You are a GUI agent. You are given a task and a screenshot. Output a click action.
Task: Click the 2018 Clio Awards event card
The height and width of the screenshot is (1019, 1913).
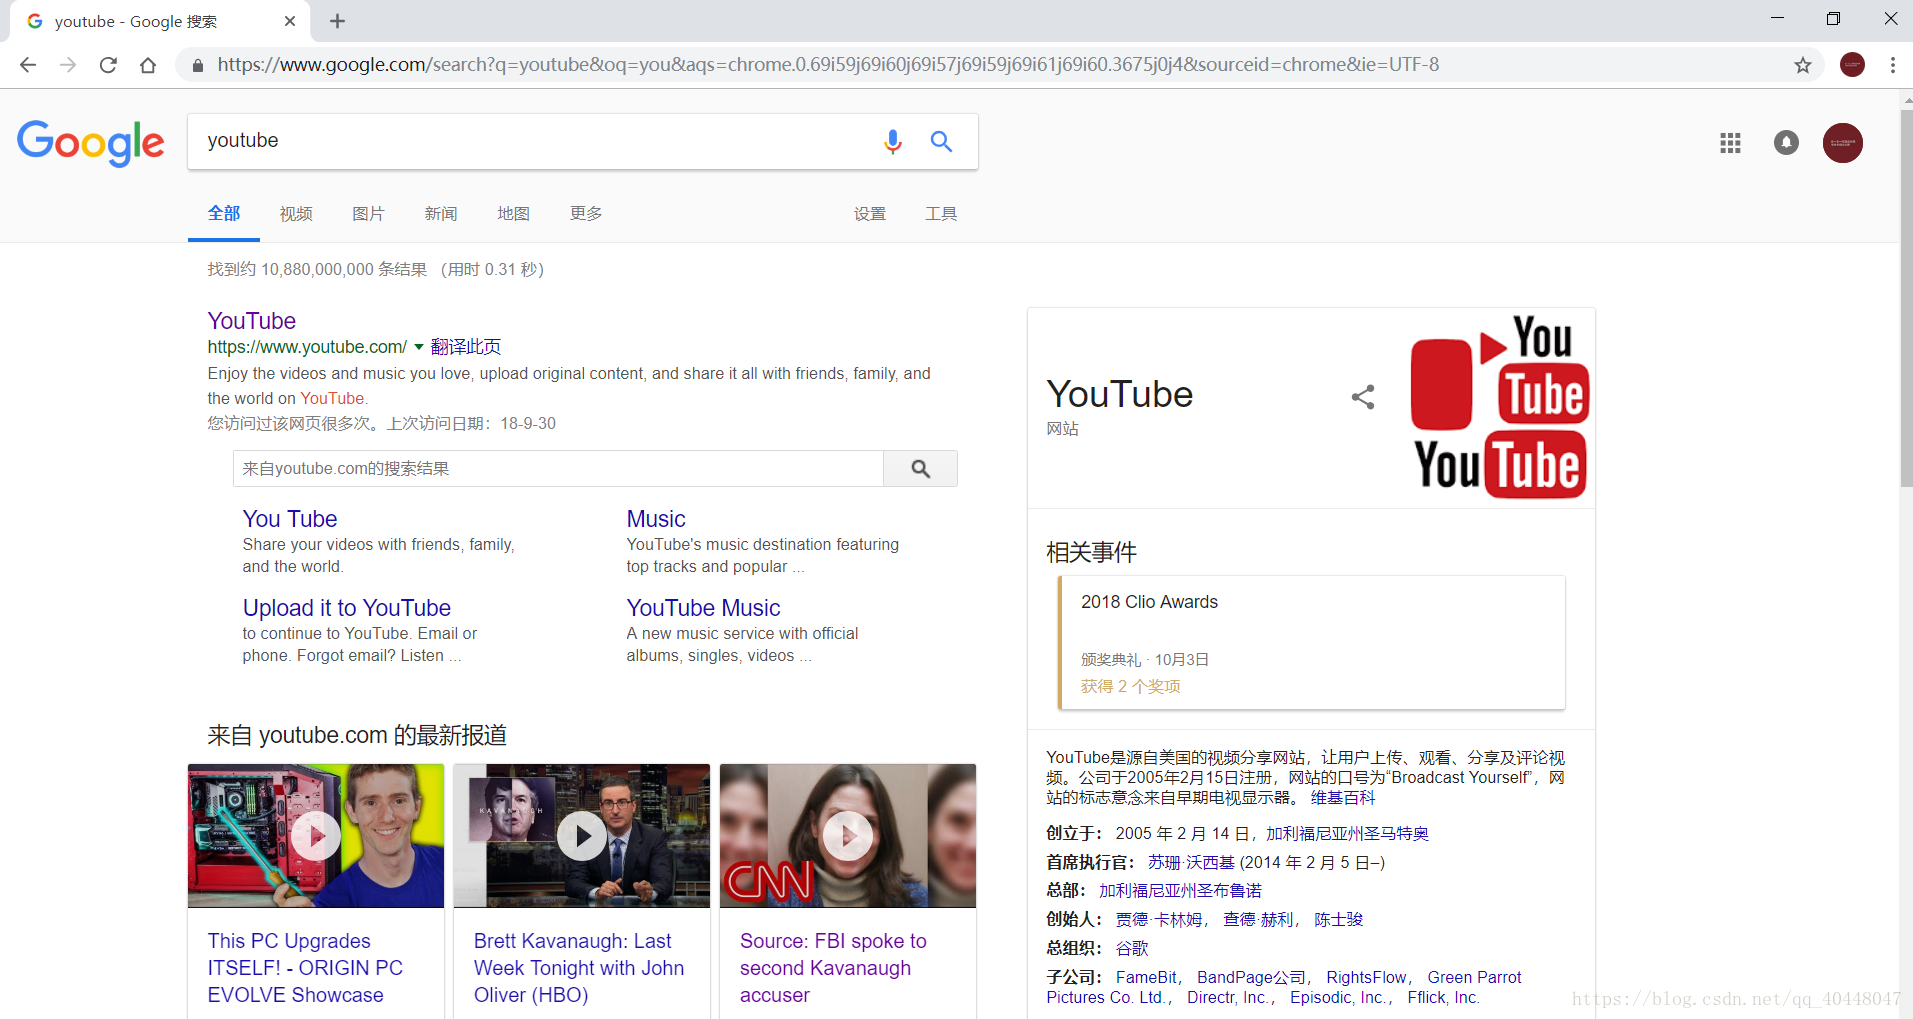(x=1311, y=643)
